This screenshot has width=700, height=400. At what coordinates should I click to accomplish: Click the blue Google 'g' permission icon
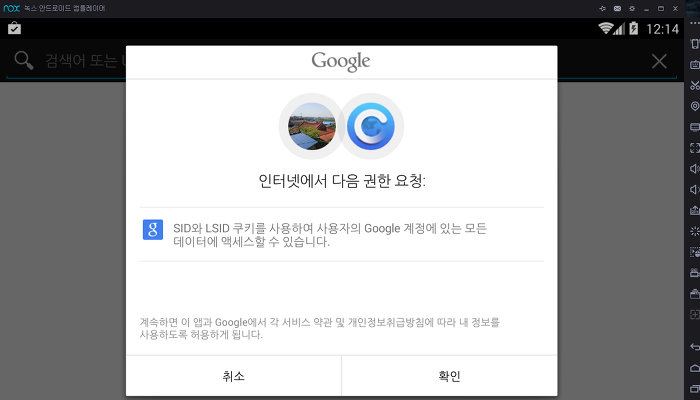[153, 230]
